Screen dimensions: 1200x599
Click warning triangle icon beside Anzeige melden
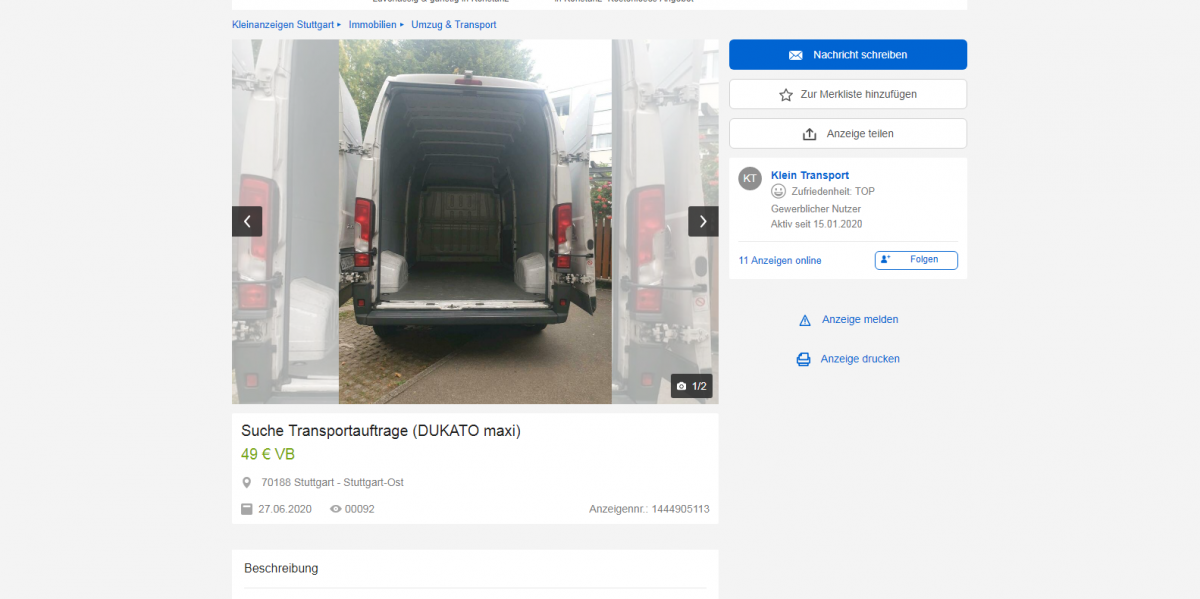click(x=805, y=320)
